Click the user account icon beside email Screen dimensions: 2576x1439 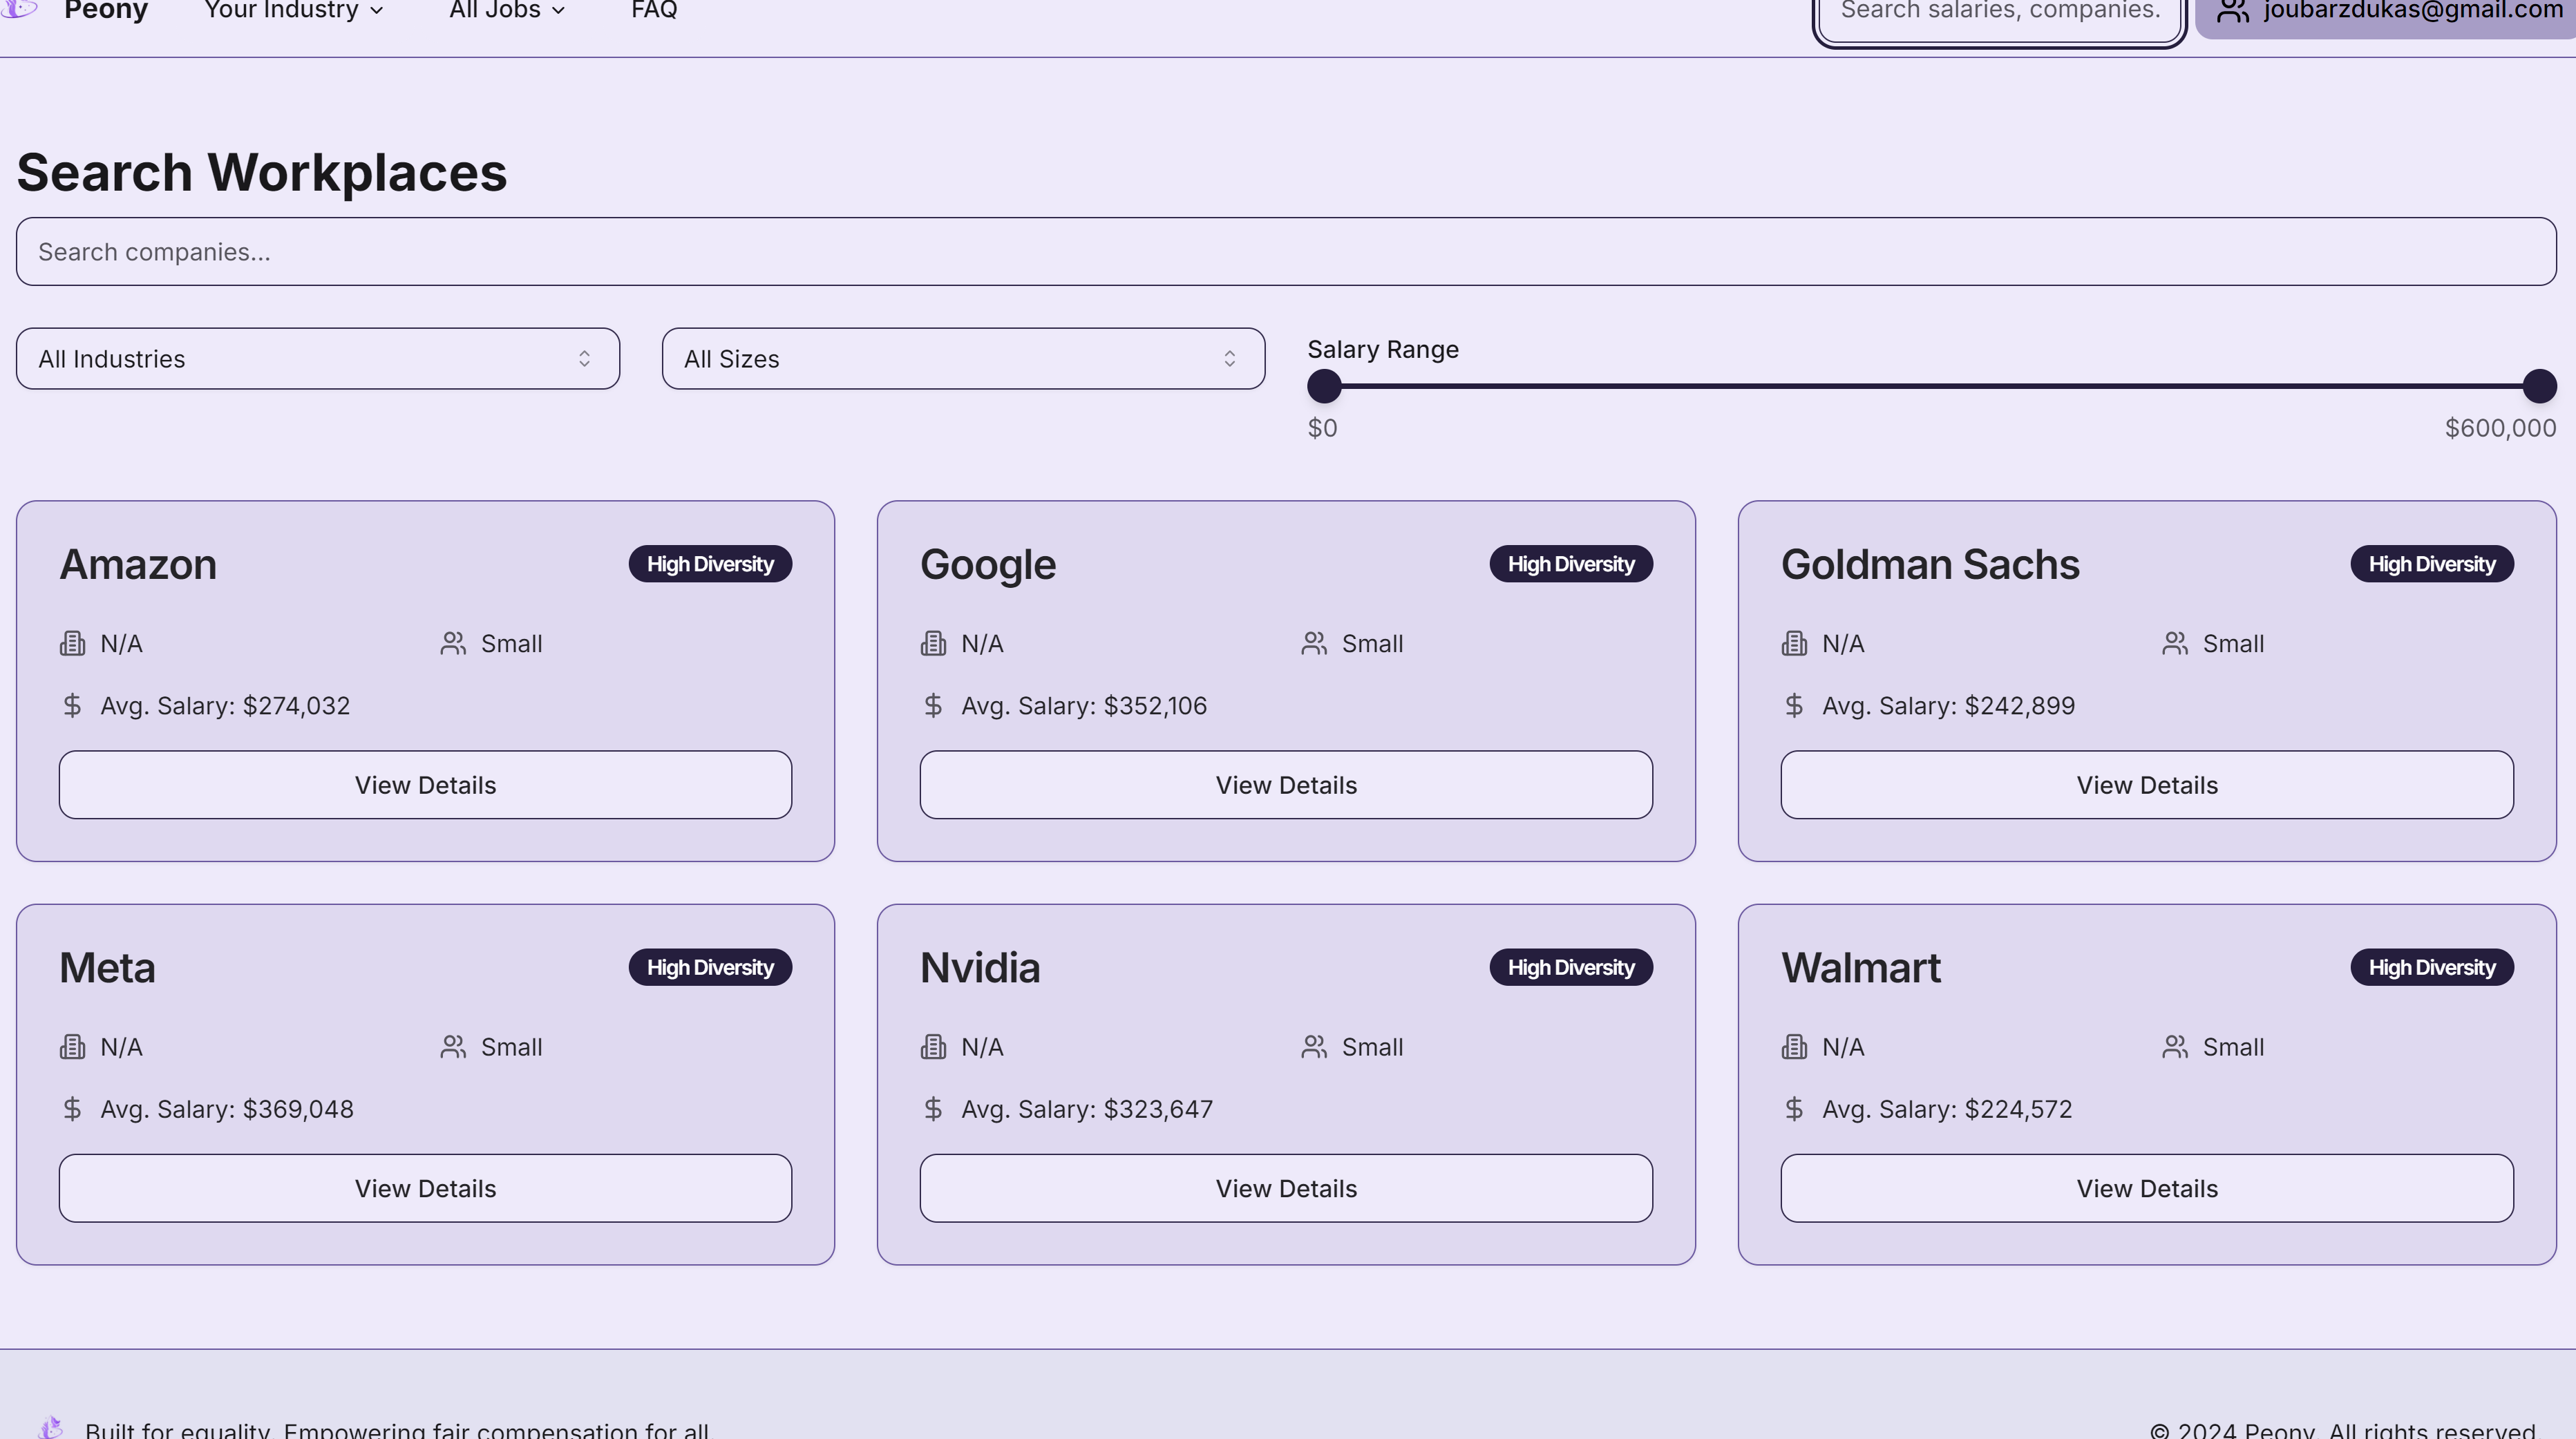click(x=2232, y=12)
